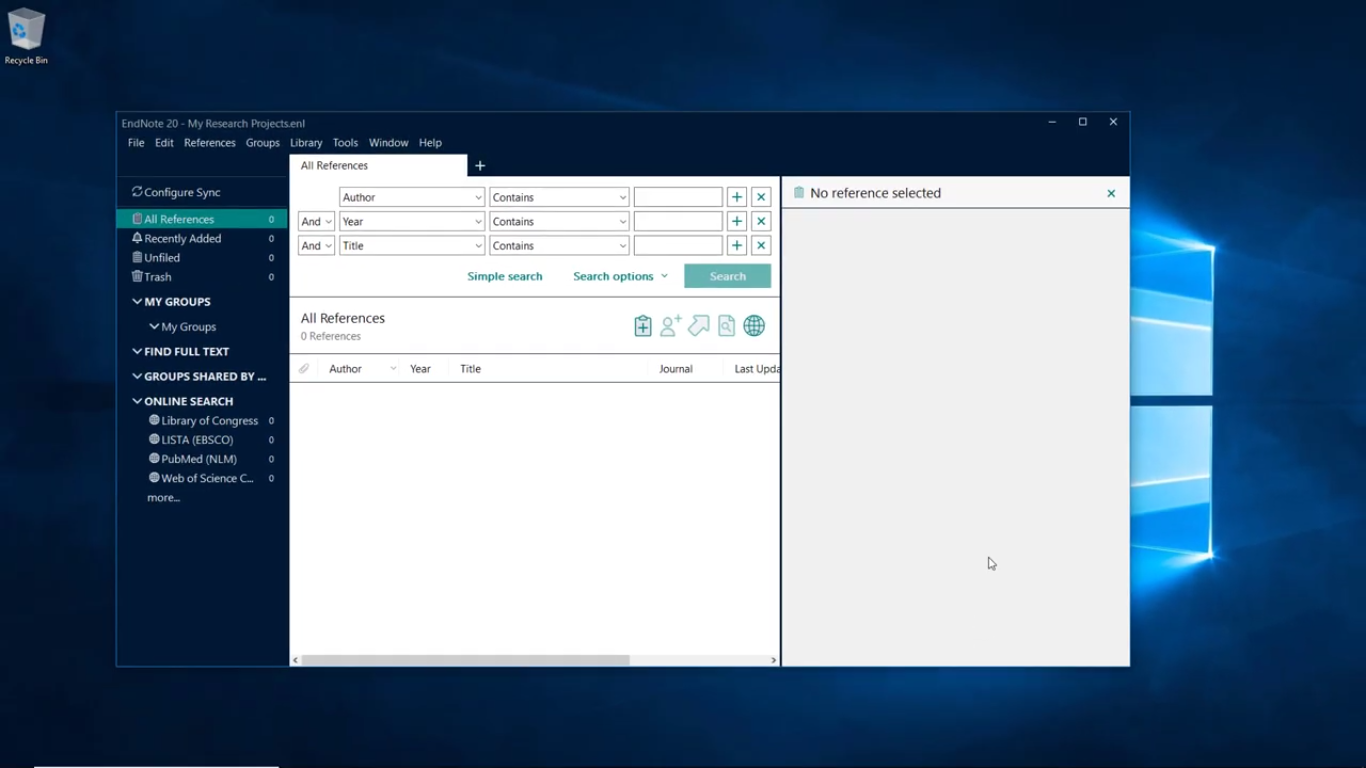Open the And operator dropdown for Year row
1366x768 pixels.
(316, 221)
